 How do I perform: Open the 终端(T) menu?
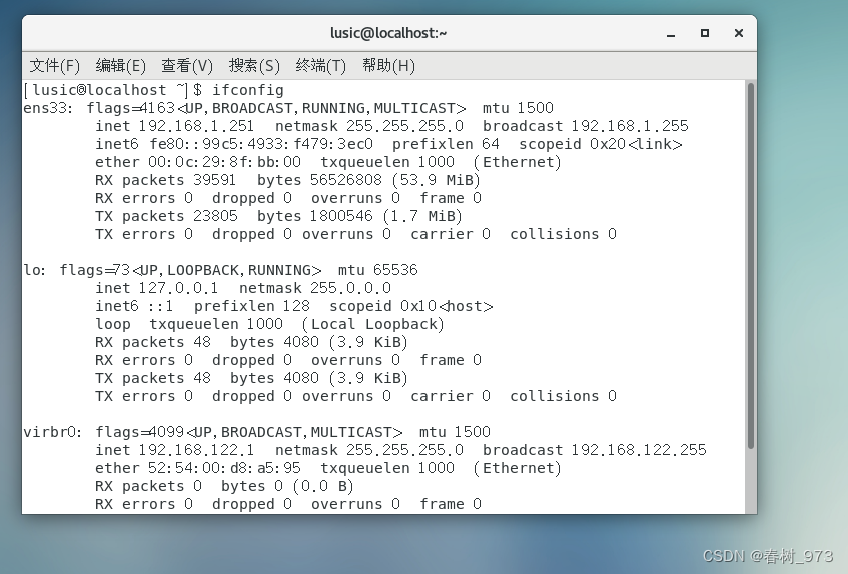pyautogui.click(x=321, y=66)
